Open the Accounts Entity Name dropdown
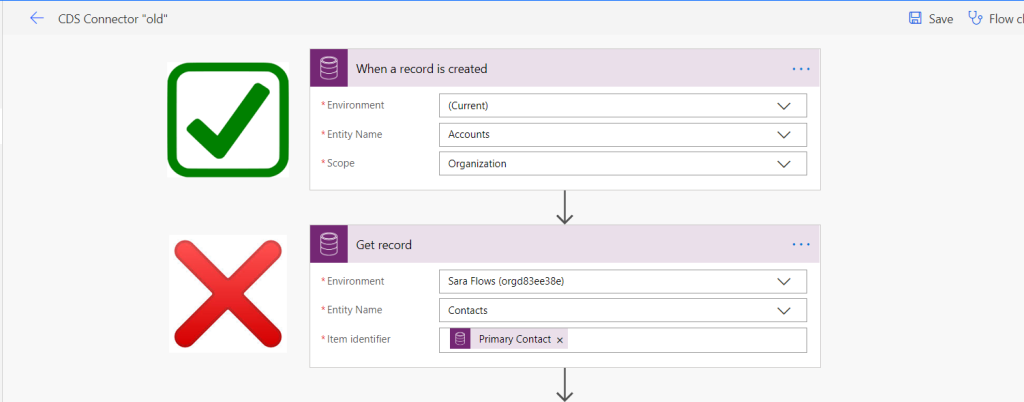 783,134
